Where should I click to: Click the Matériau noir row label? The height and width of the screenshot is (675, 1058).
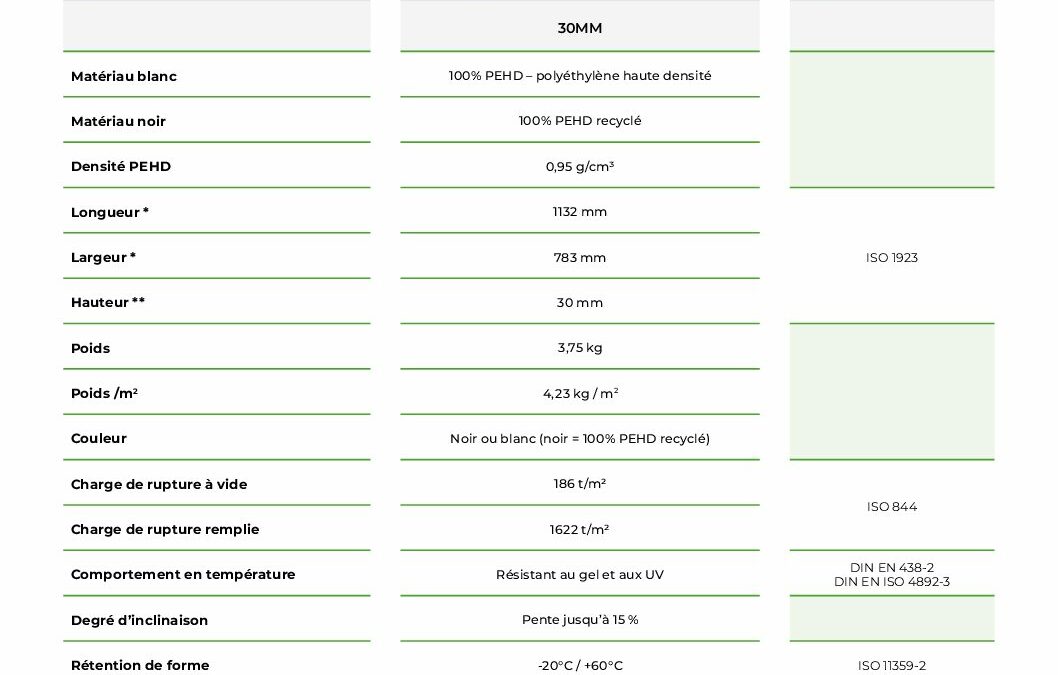pyautogui.click(x=118, y=121)
